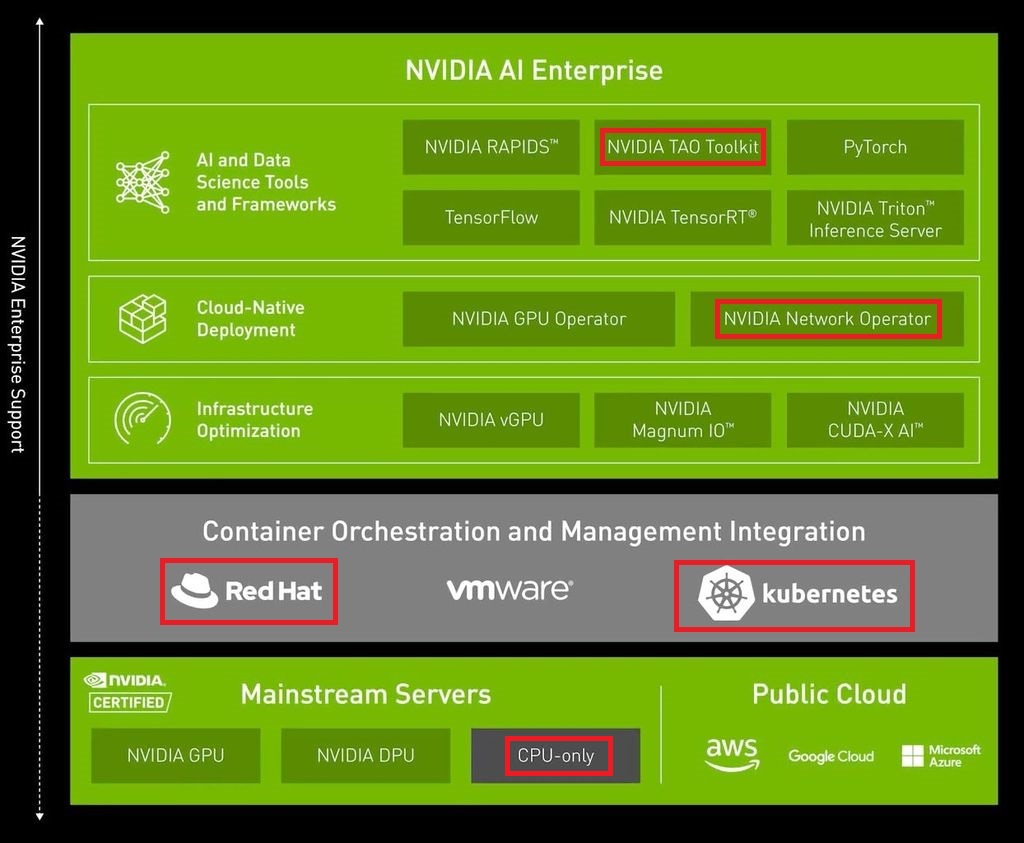Expand the Container Orchestration and Management section
This screenshot has height=843, width=1024.
pos(533,532)
